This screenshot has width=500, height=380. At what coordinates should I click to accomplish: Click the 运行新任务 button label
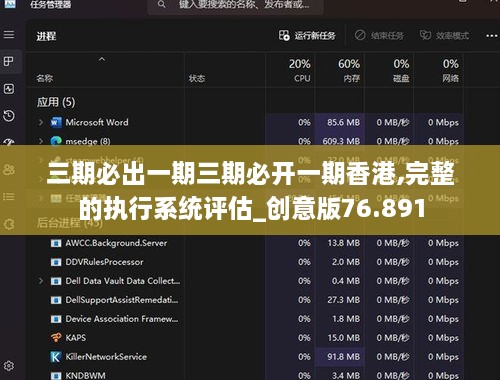[315, 35]
